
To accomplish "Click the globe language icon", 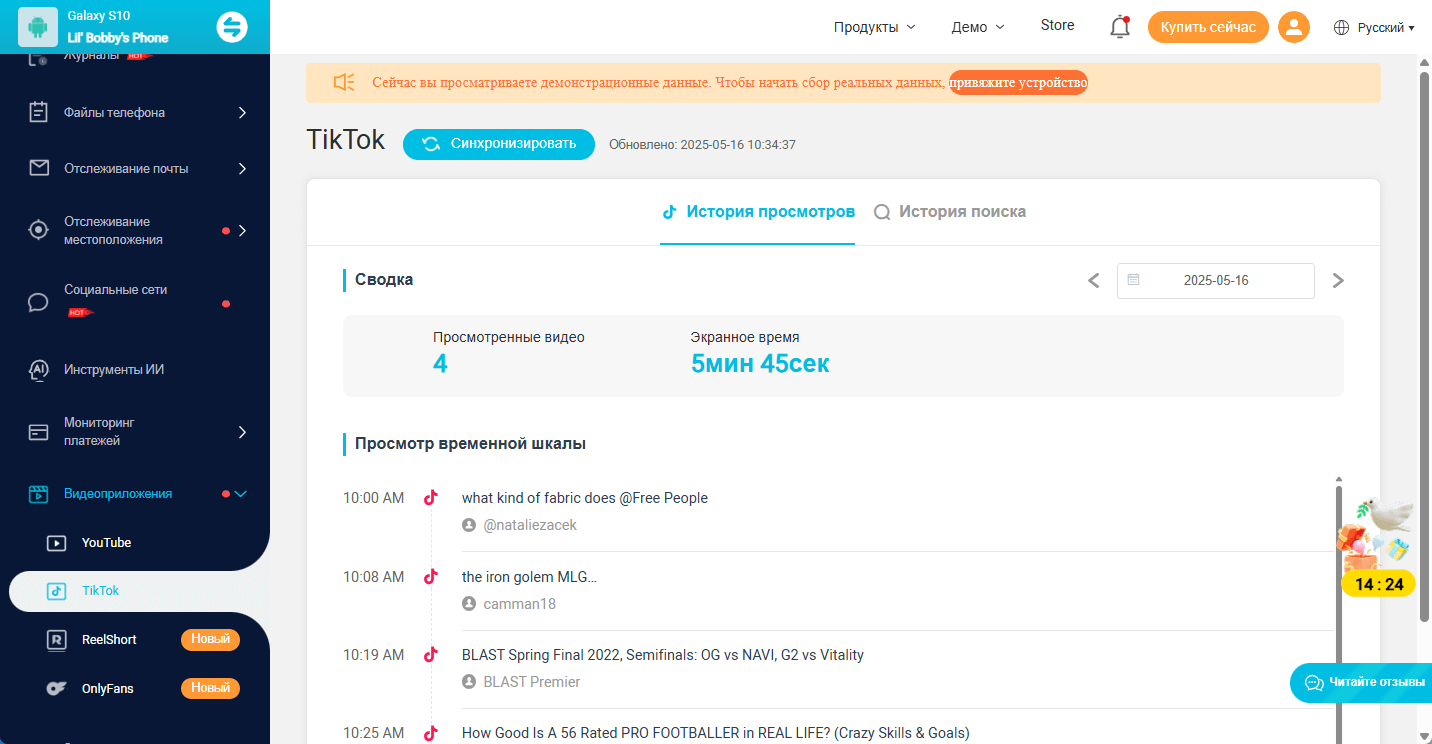I will click(x=1342, y=28).
